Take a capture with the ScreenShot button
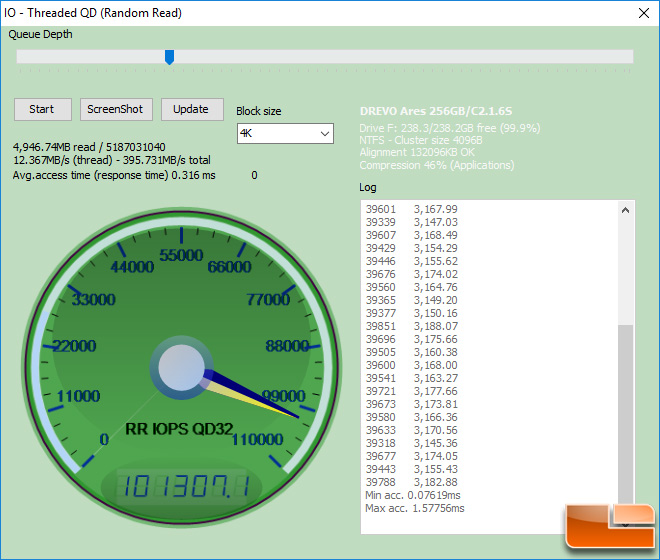This screenshot has height=560, width=660. [x=116, y=109]
